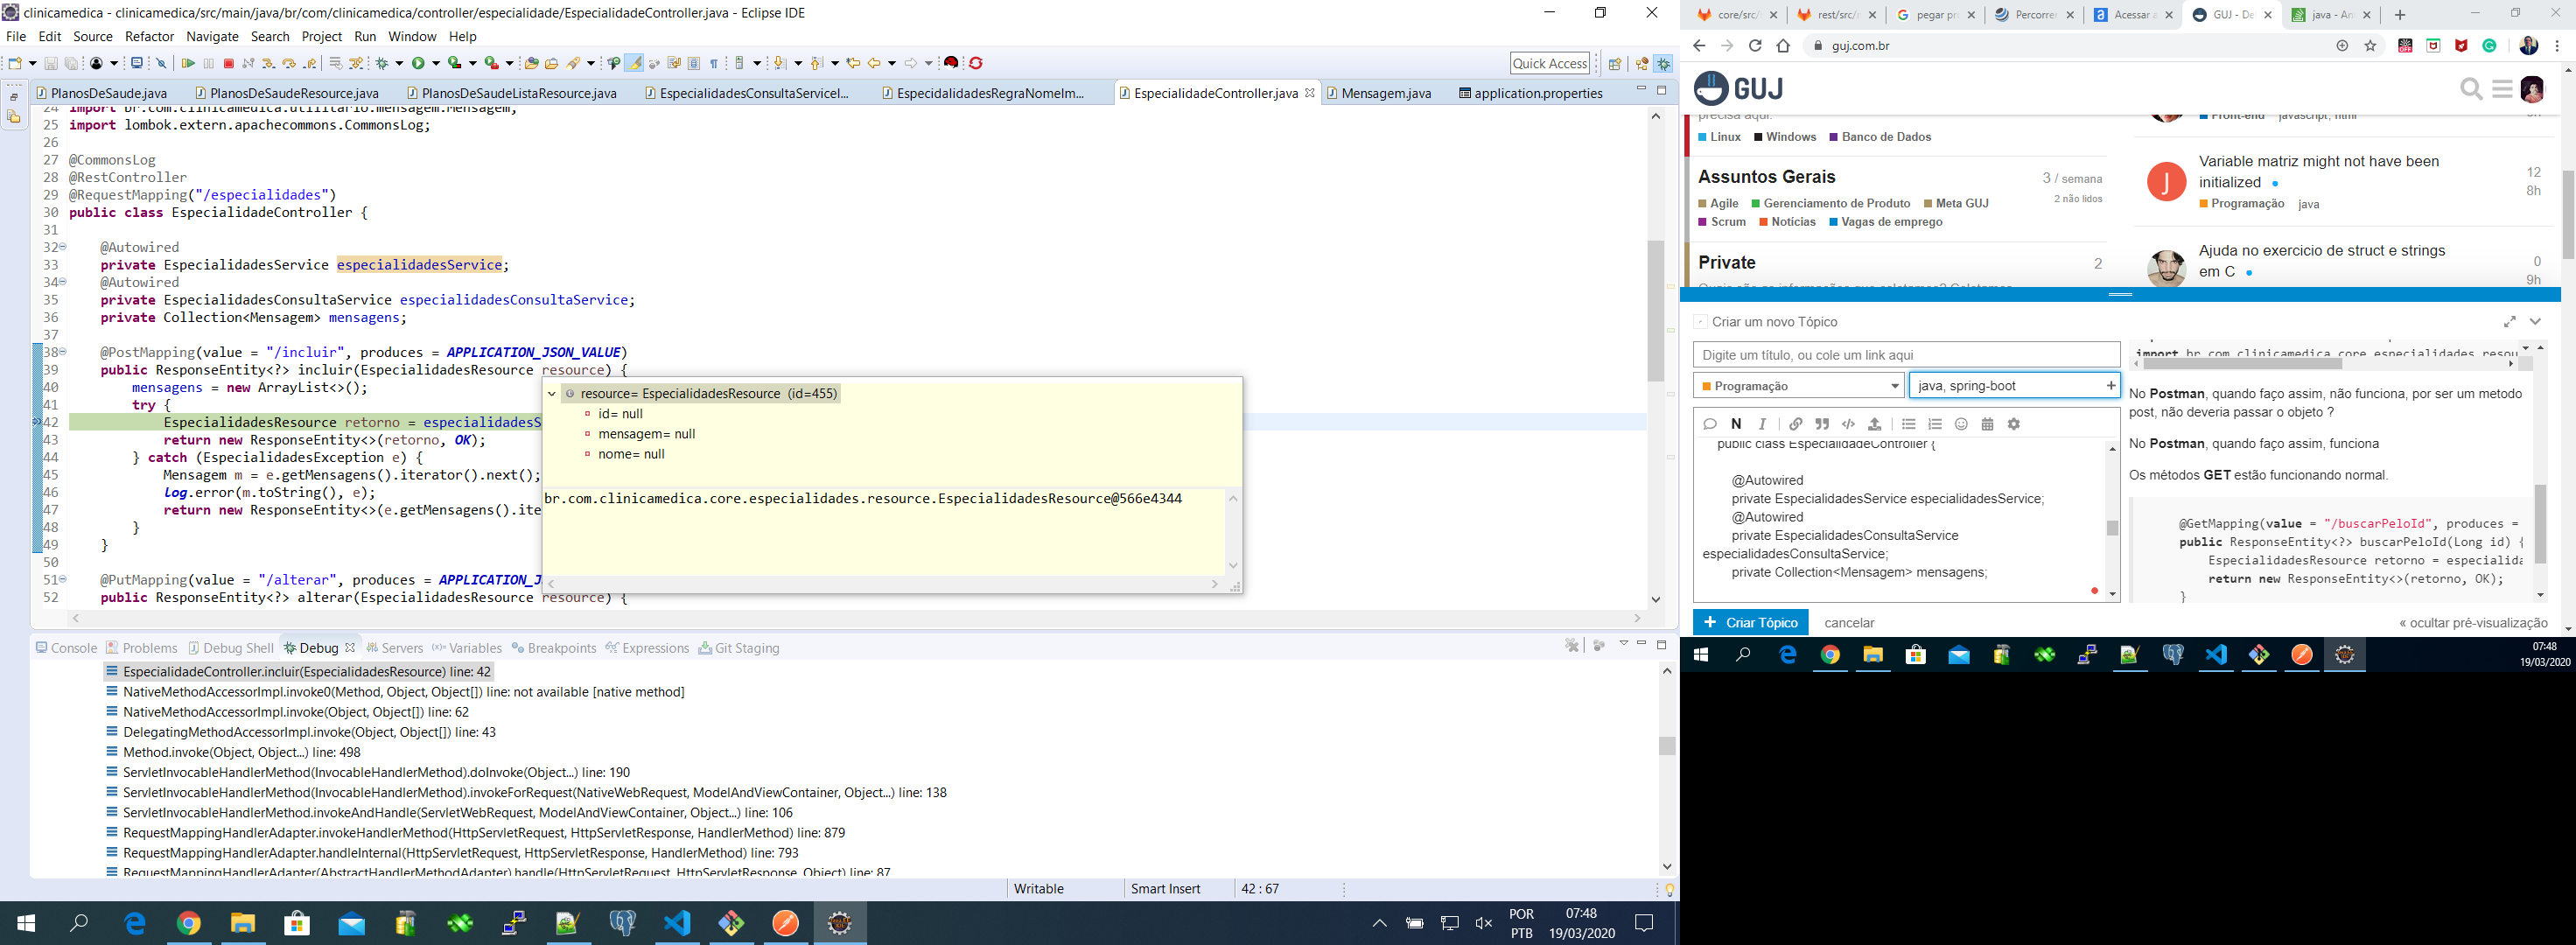Click the Resume debug button in Eclipse toolbar
Viewport: 2576px width, 945px height.
click(x=188, y=63)
